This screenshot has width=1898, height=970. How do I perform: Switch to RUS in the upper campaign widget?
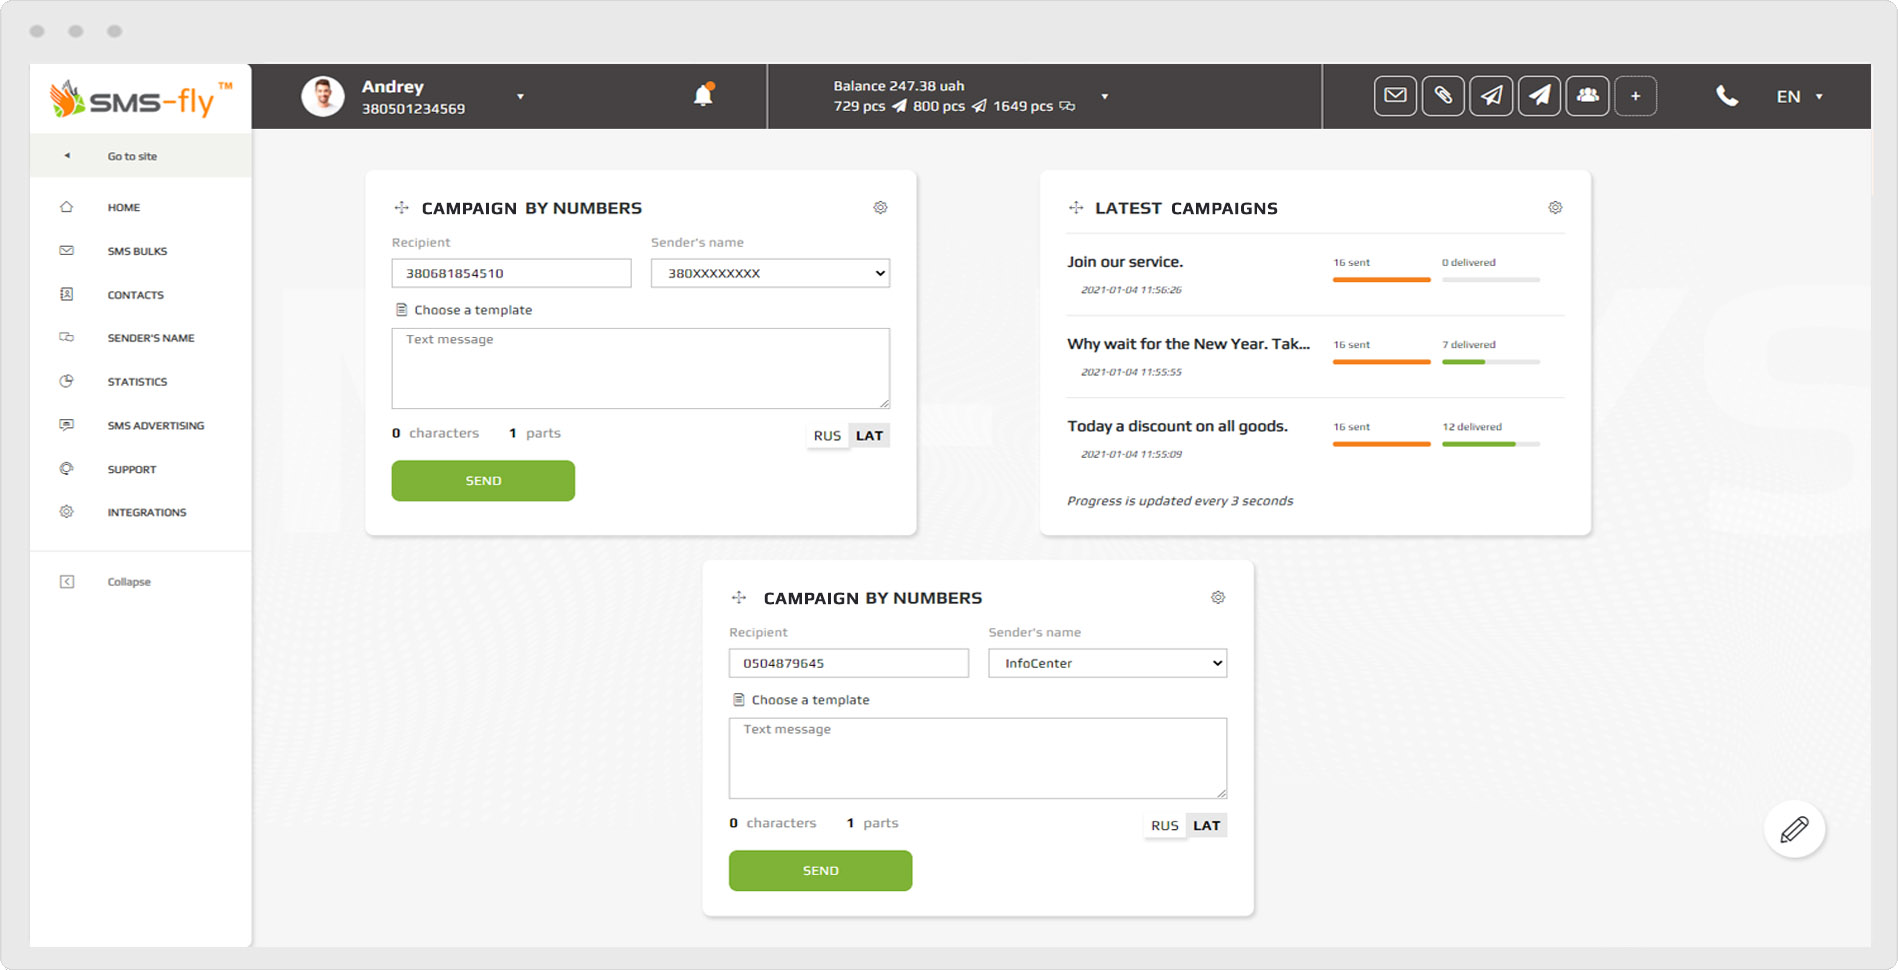coord(827,435)
